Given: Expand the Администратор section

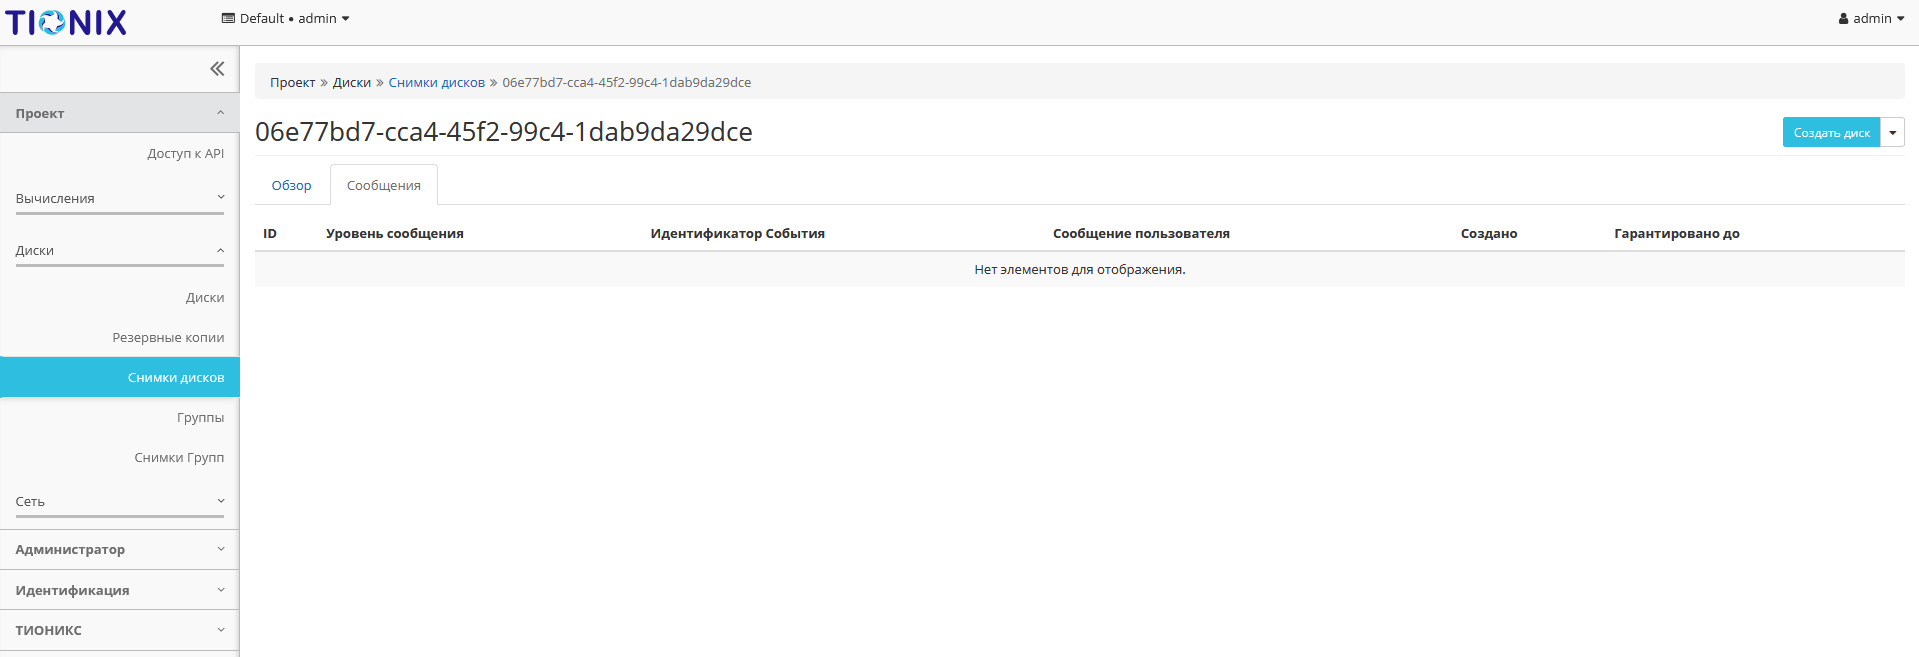Looking at the screenshot, I should click(x=119, y=549).
